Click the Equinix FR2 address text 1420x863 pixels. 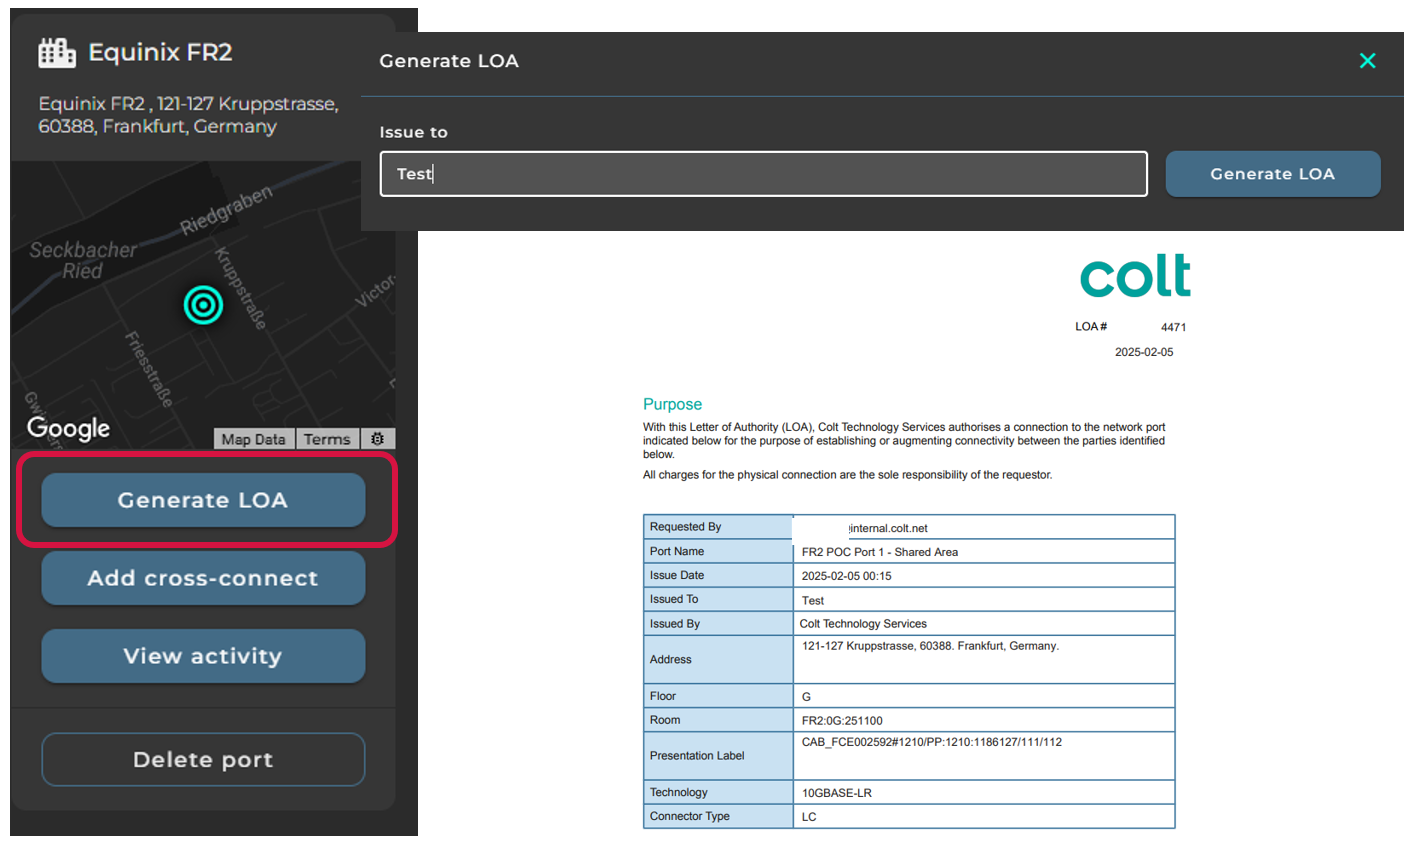click(x=188, y=115)
